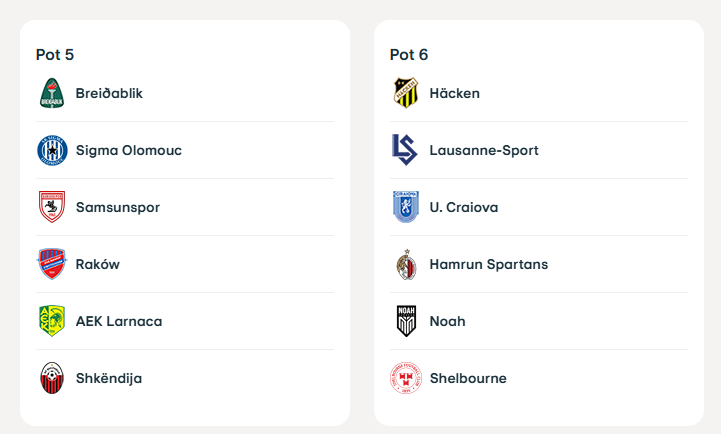Click the Samsunspor club crest

coord(52,207)
